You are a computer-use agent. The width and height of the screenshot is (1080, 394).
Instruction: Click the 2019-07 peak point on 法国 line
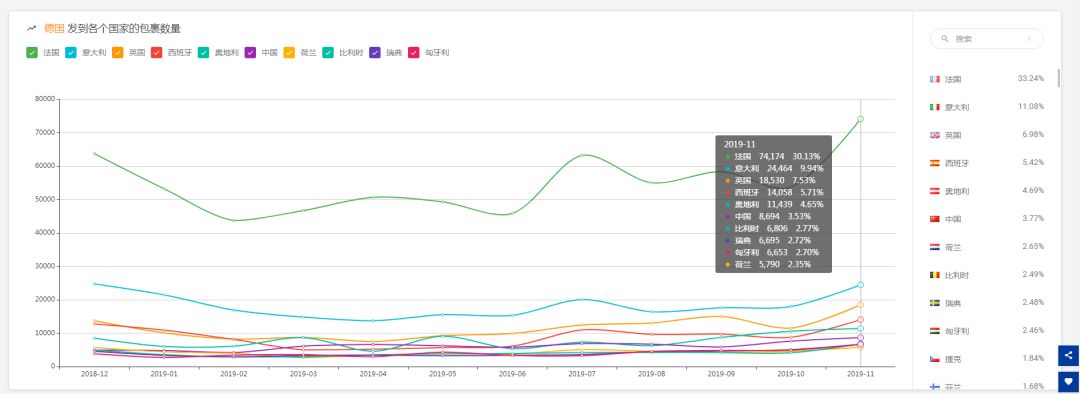point(582,155)
